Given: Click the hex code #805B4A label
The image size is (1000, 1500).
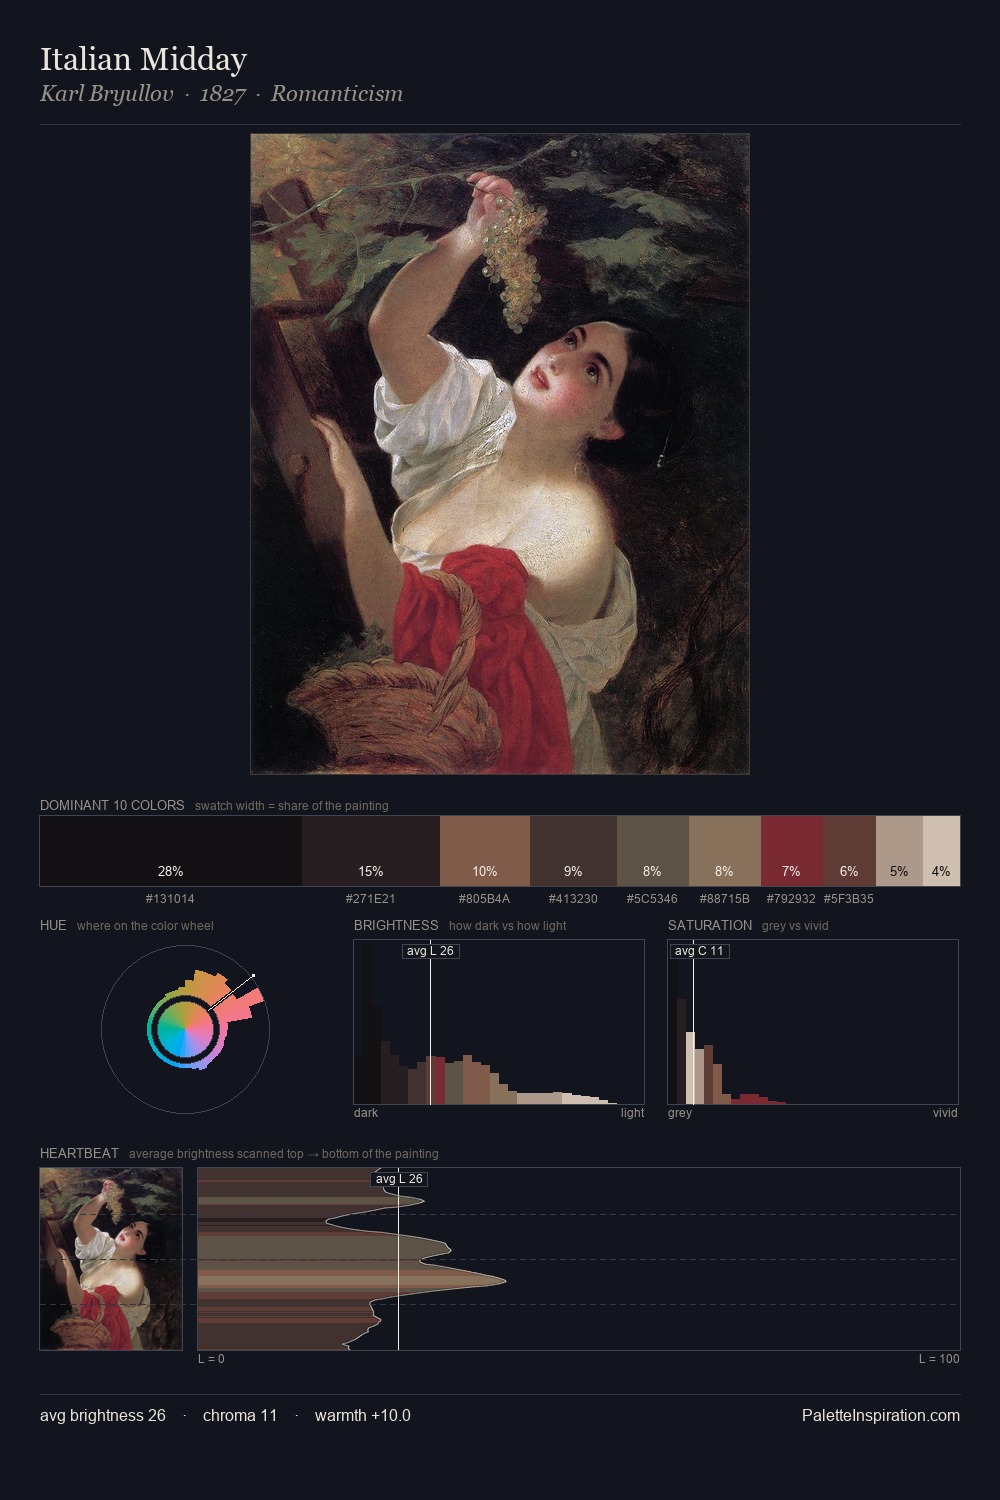Looking at the screenshot, I should click(484, 899).
